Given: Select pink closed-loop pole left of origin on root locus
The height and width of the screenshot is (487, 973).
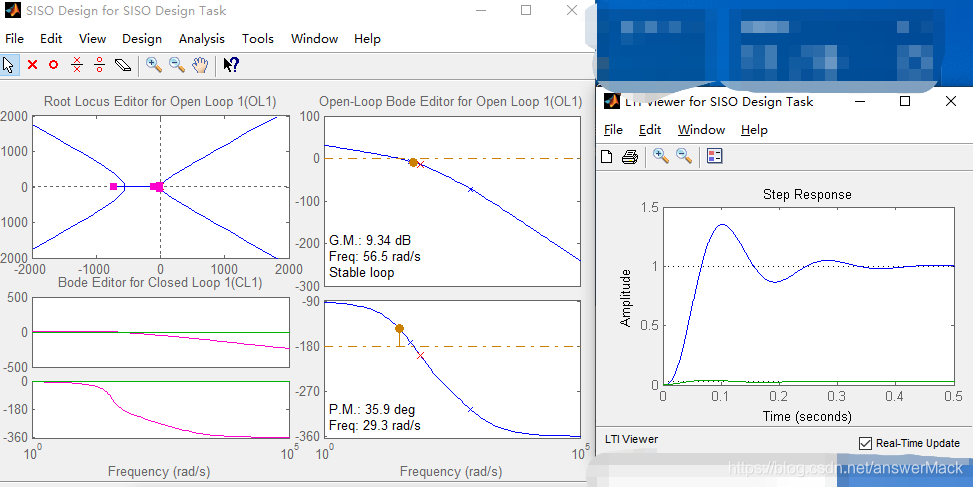Looking at the screenshot, I should [114, 187].
